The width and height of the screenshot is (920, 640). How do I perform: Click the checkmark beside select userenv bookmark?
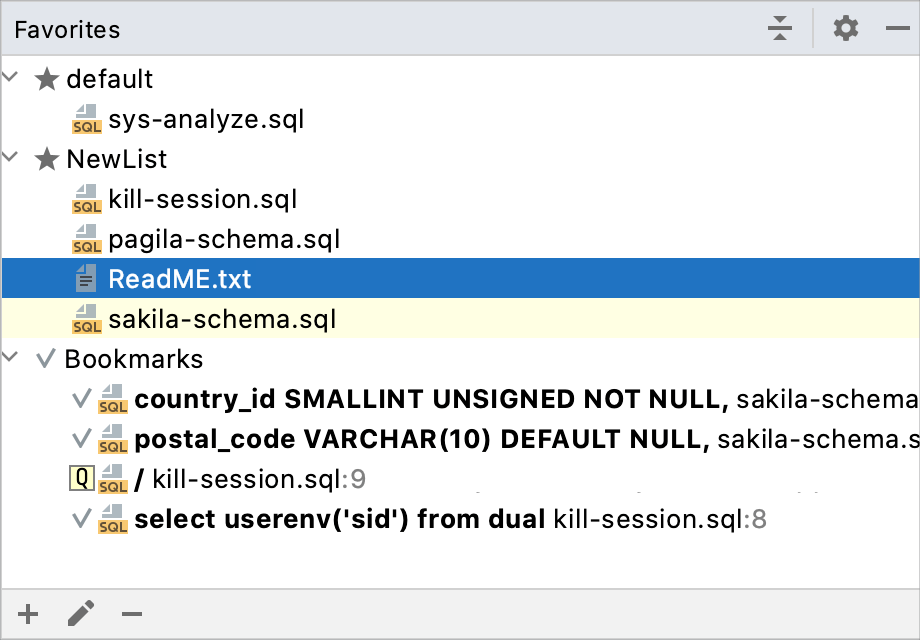click(82, 520)
